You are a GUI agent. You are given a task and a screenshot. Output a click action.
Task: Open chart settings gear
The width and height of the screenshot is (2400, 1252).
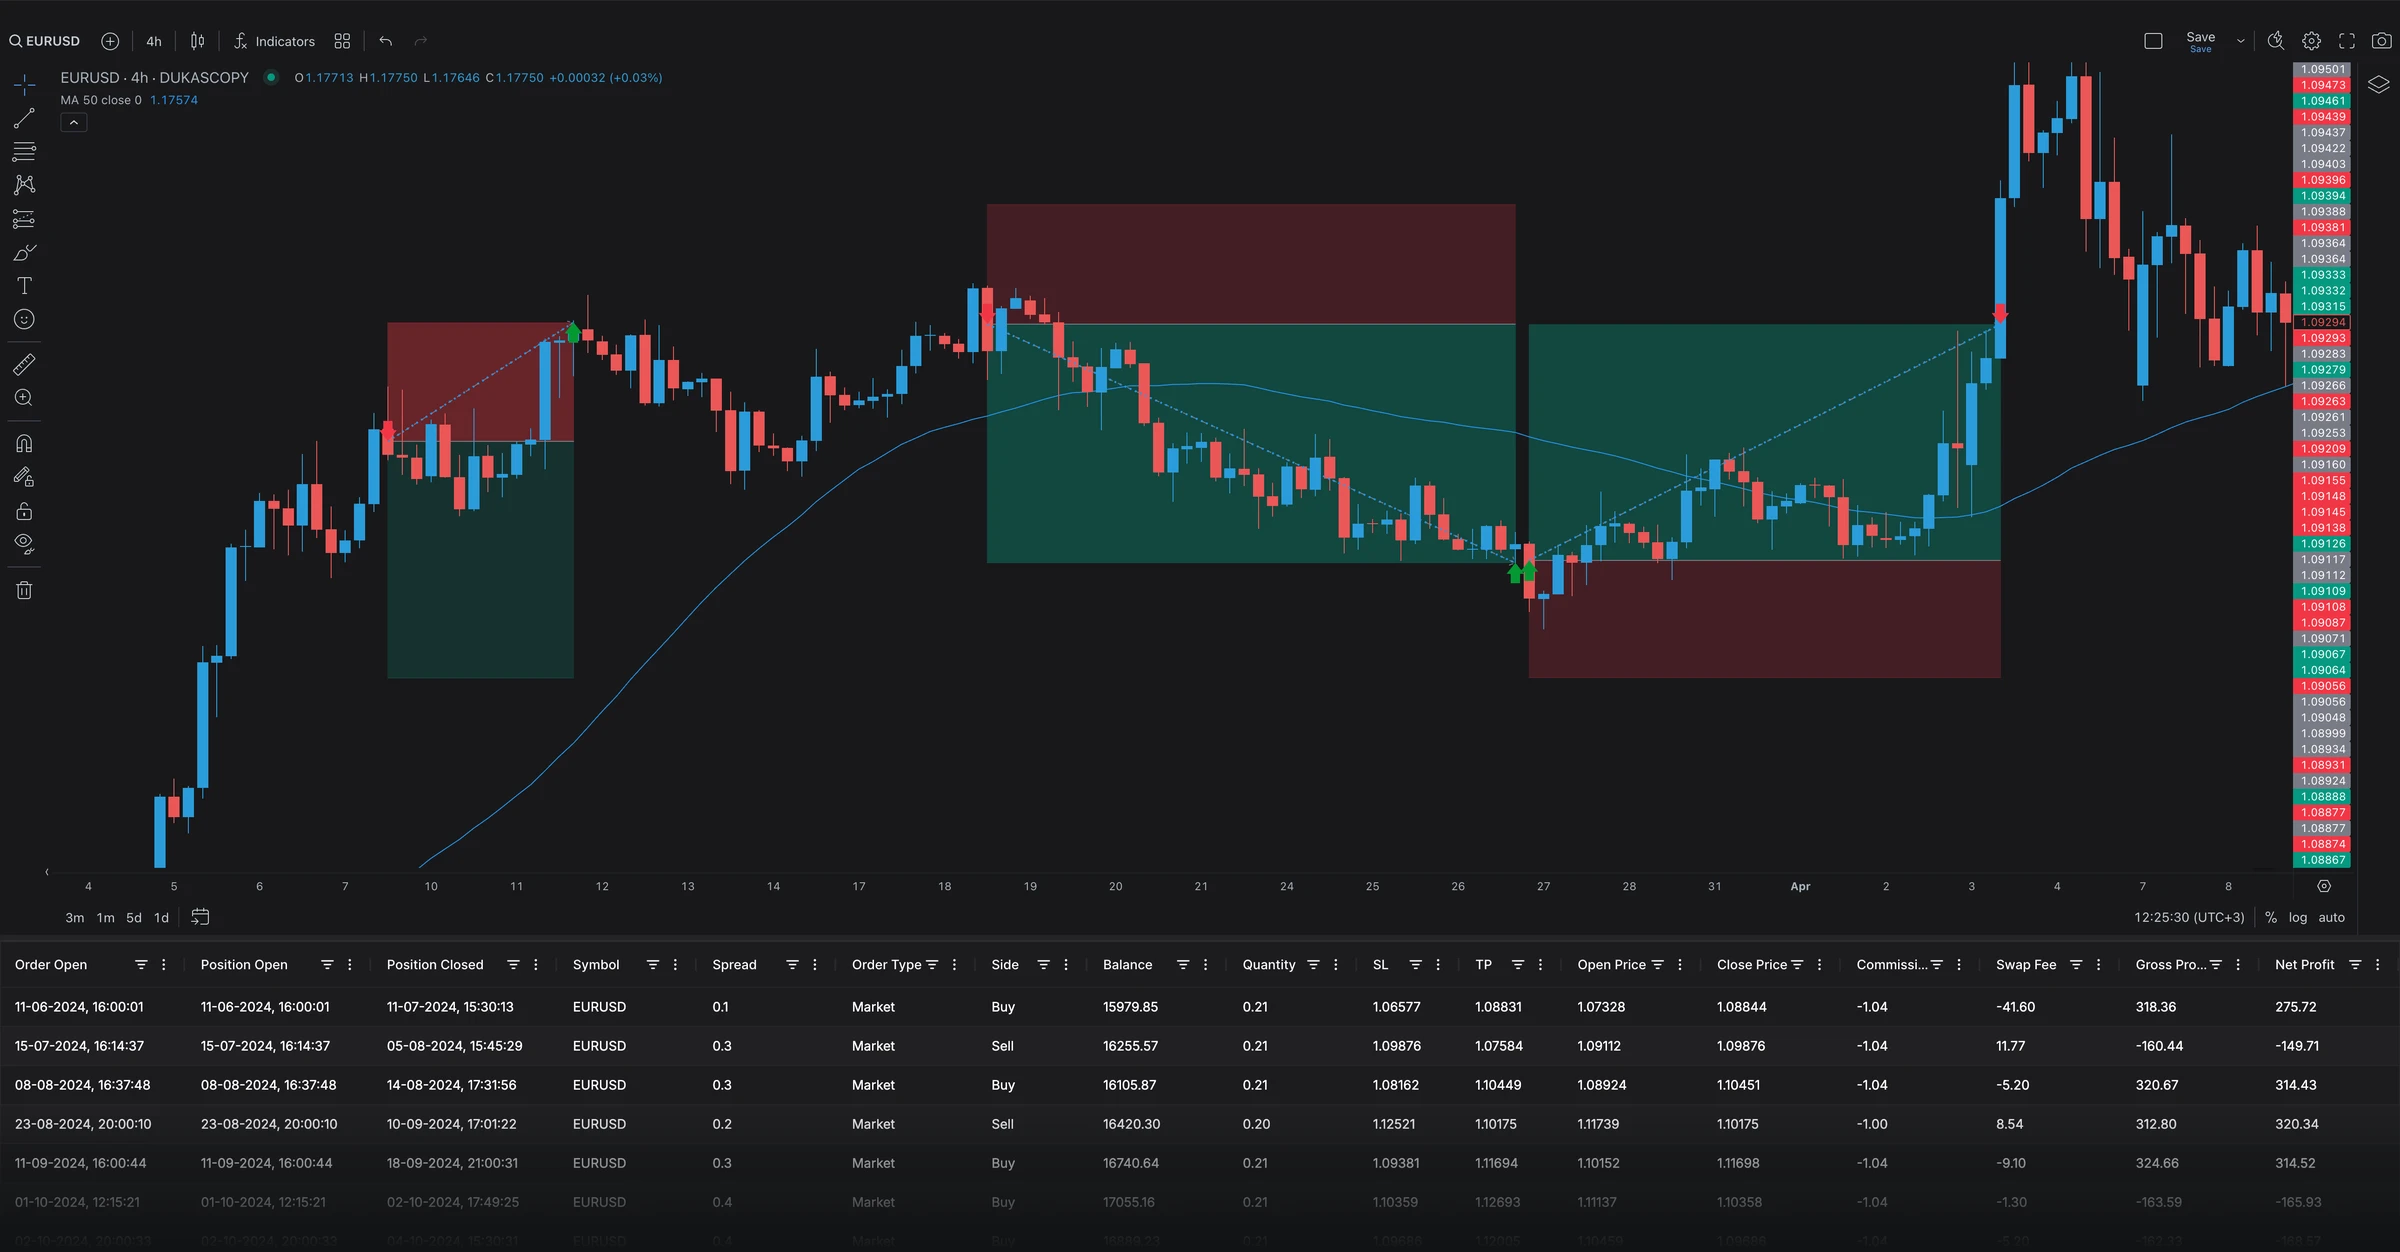point(2311,41)
